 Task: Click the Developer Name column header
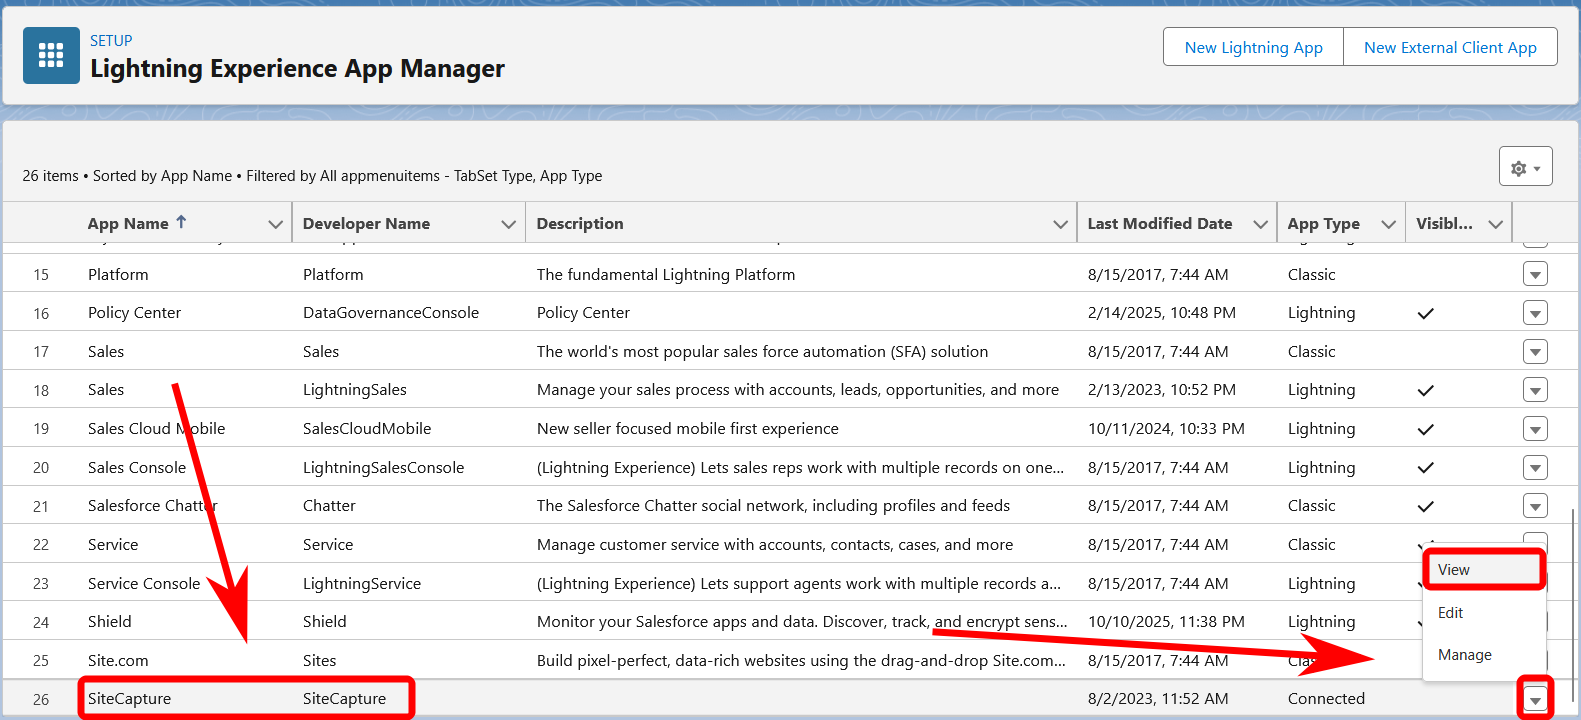366,223
